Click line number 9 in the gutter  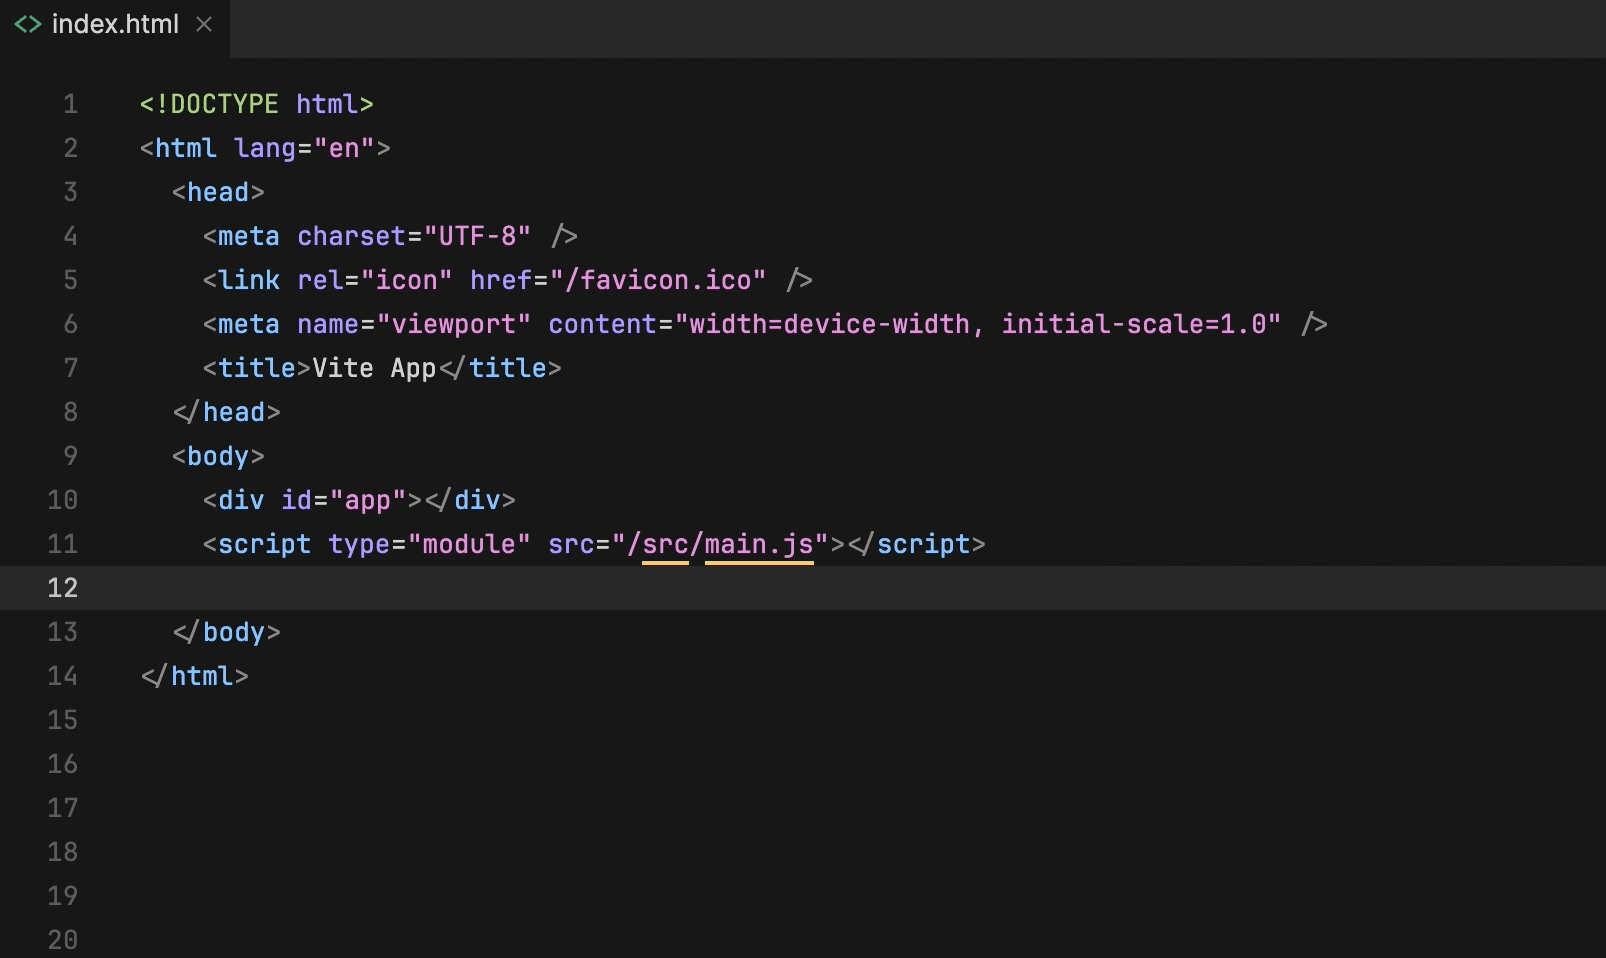(70, 456)
